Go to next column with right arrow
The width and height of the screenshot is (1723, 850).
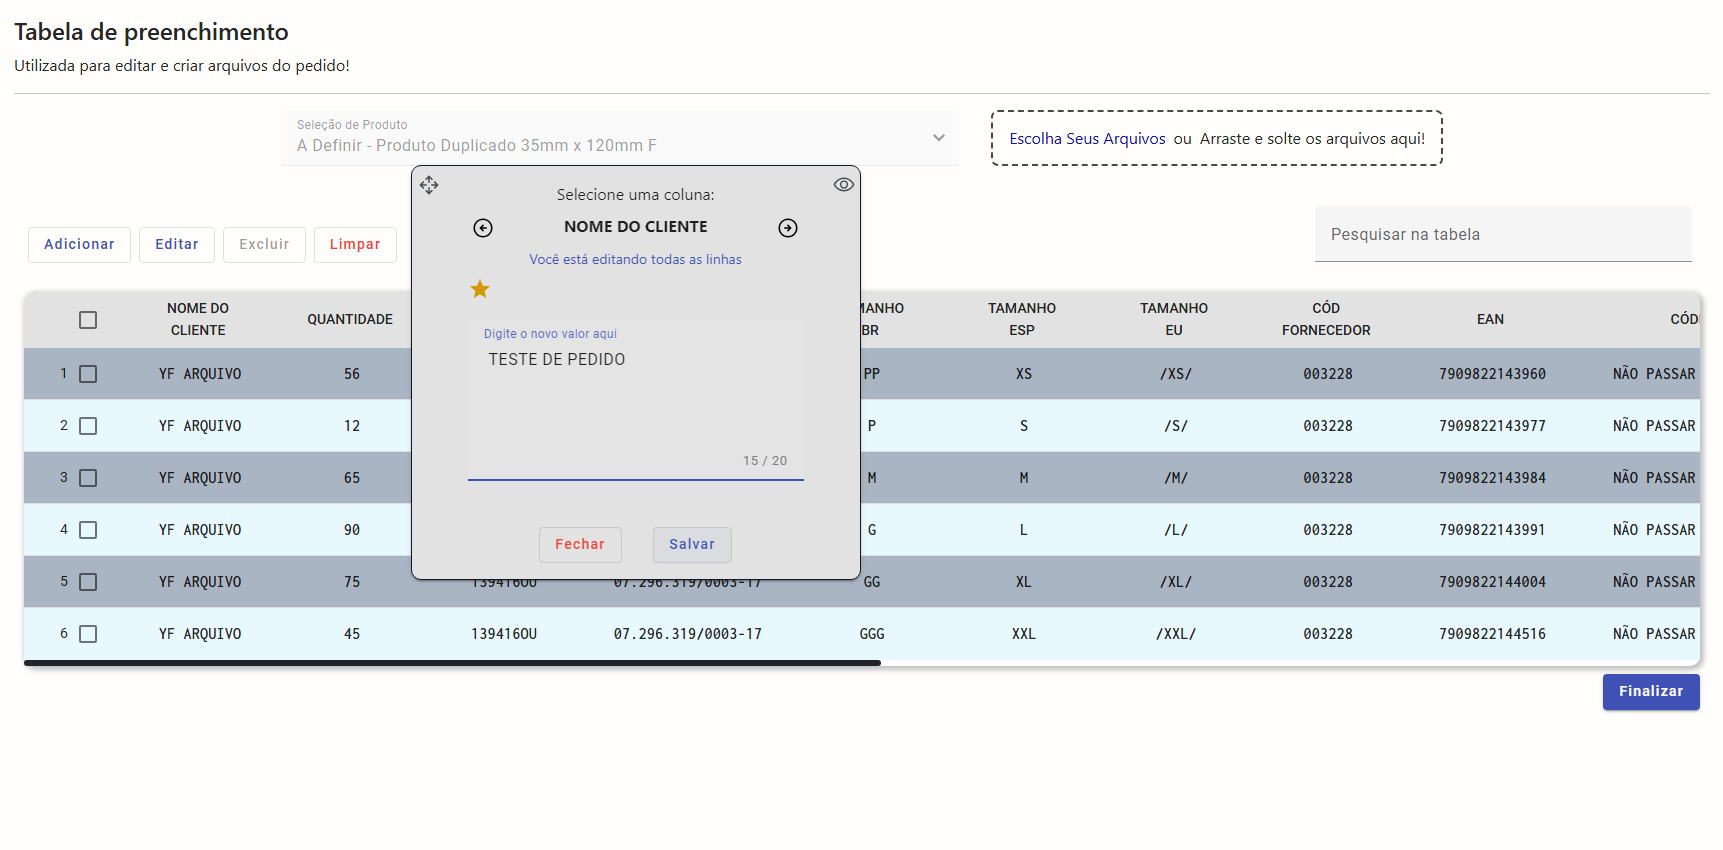788,228
